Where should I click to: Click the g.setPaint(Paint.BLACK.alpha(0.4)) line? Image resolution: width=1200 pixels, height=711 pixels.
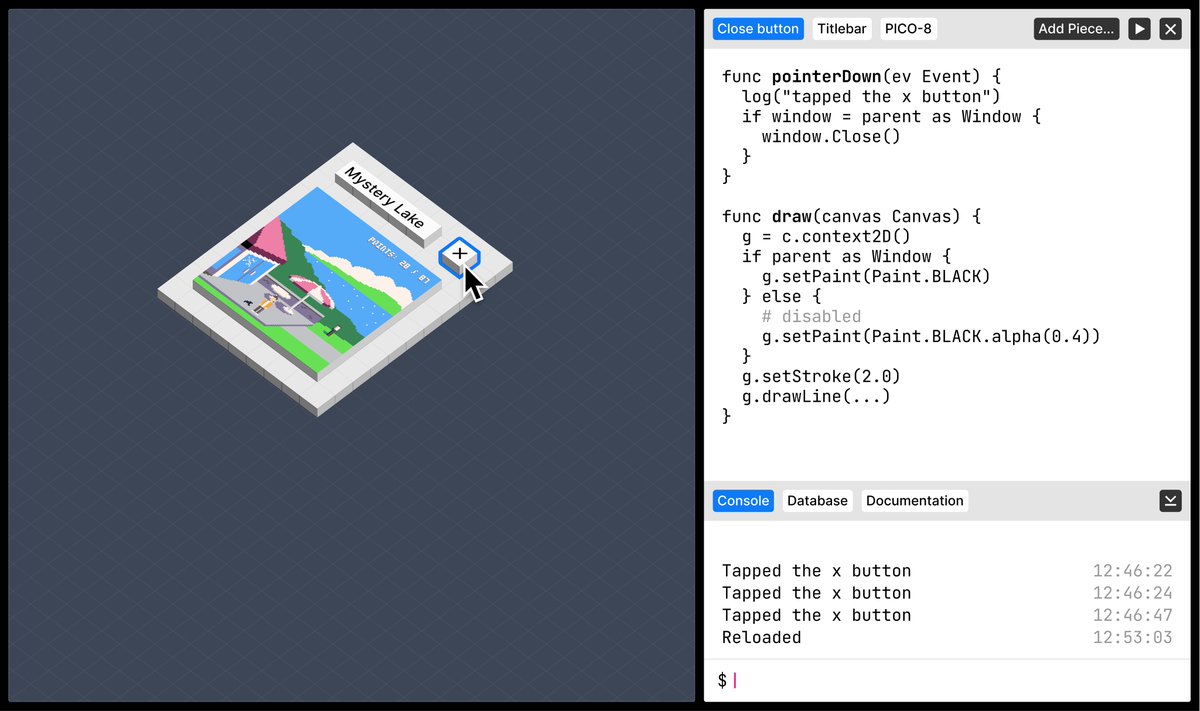[x=931, y=337]
